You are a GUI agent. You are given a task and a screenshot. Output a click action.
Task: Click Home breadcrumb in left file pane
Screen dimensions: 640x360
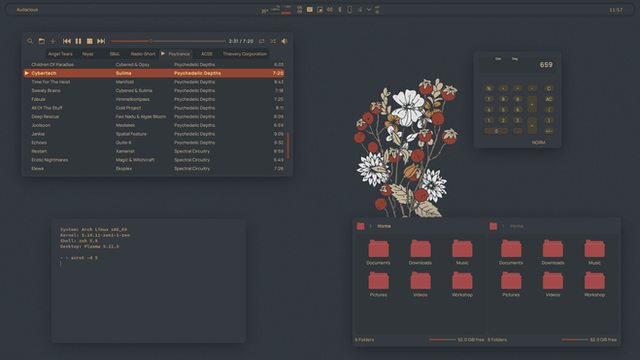coord(384,226)
